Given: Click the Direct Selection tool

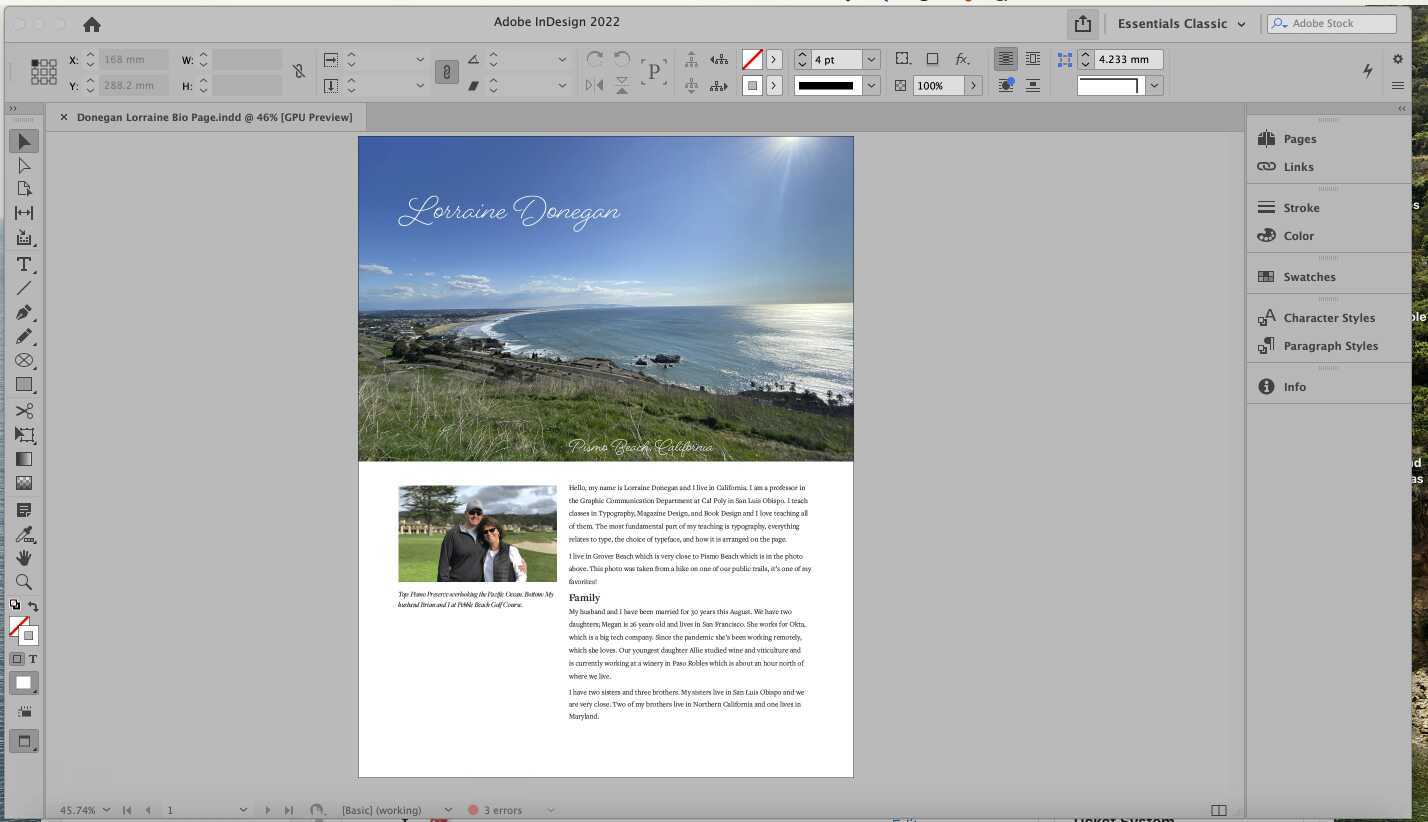Looking at the screenshot, I should (24, 166).
